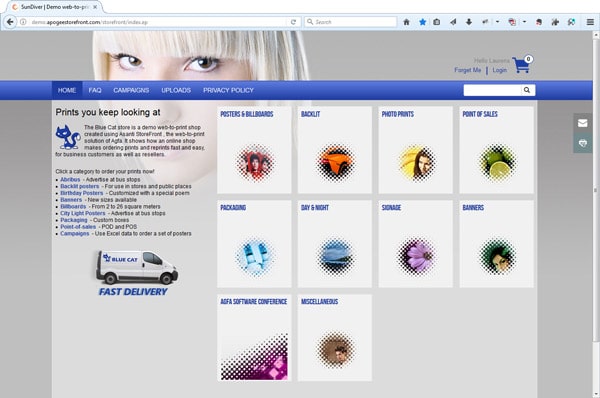Open downloads via the down arrow icon
The height and width of the screenshot is (398, 600).
(x=469, y=22)
